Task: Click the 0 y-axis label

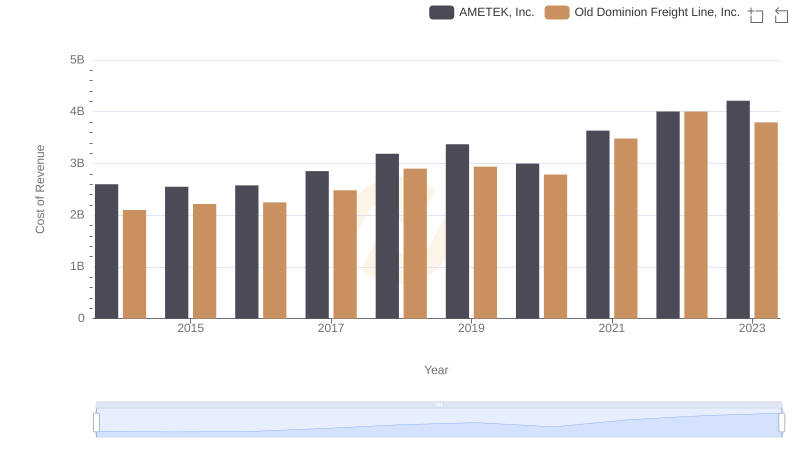Action: pos(81,318)
